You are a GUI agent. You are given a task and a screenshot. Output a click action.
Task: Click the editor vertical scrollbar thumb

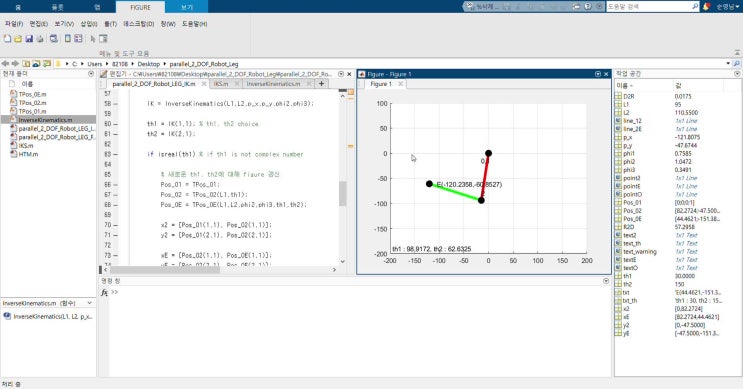coord(343,193)
